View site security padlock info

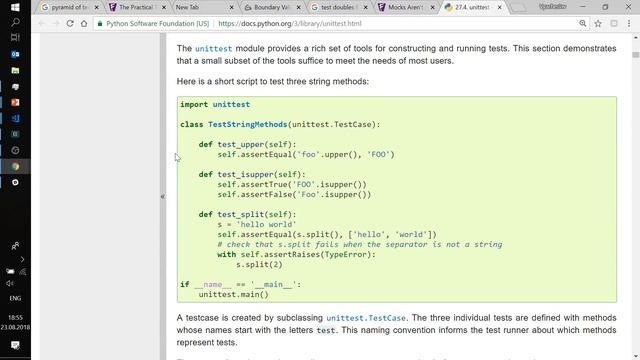point(100,24)
